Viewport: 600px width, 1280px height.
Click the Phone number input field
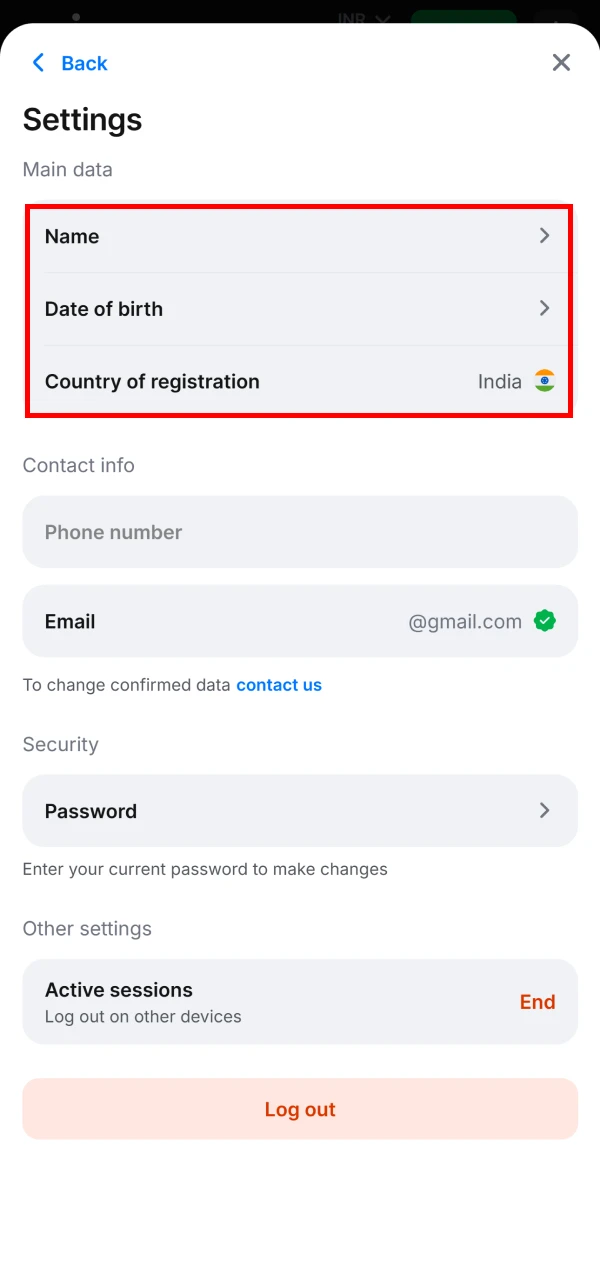pos(300,531)
